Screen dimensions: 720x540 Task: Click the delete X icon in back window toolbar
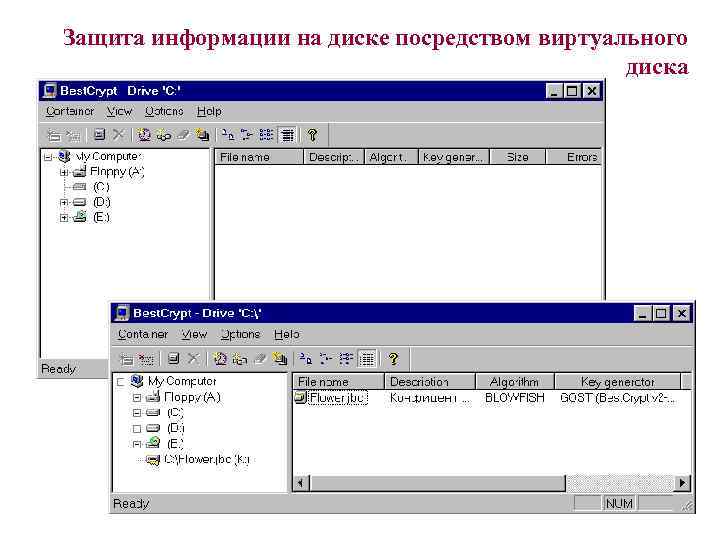pyautogui.click(x=118, y=135)
